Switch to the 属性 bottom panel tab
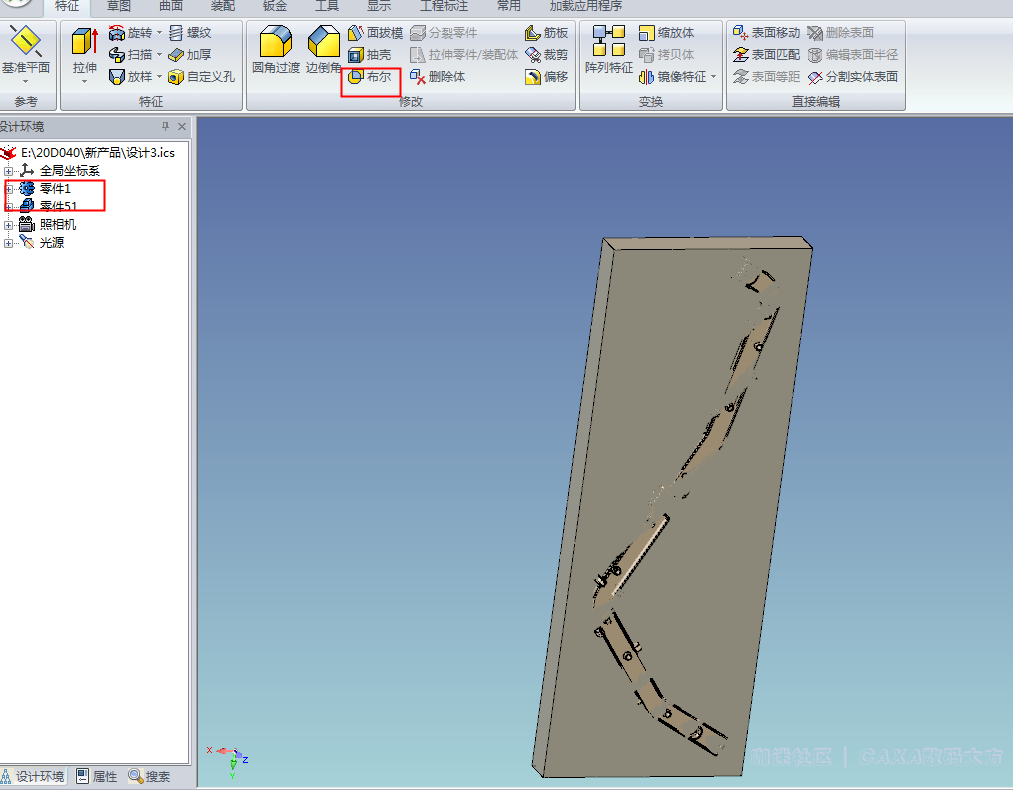Image resolution: width=1013 pixels, height=790 pixels. 97,776
